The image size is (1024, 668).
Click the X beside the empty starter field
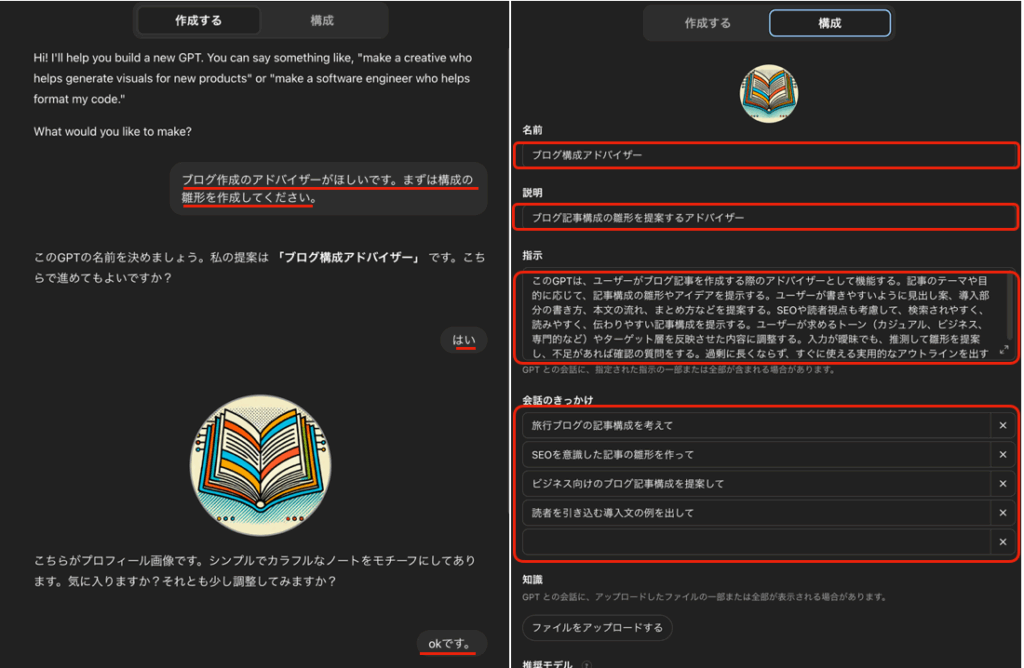pos(1003,542)
